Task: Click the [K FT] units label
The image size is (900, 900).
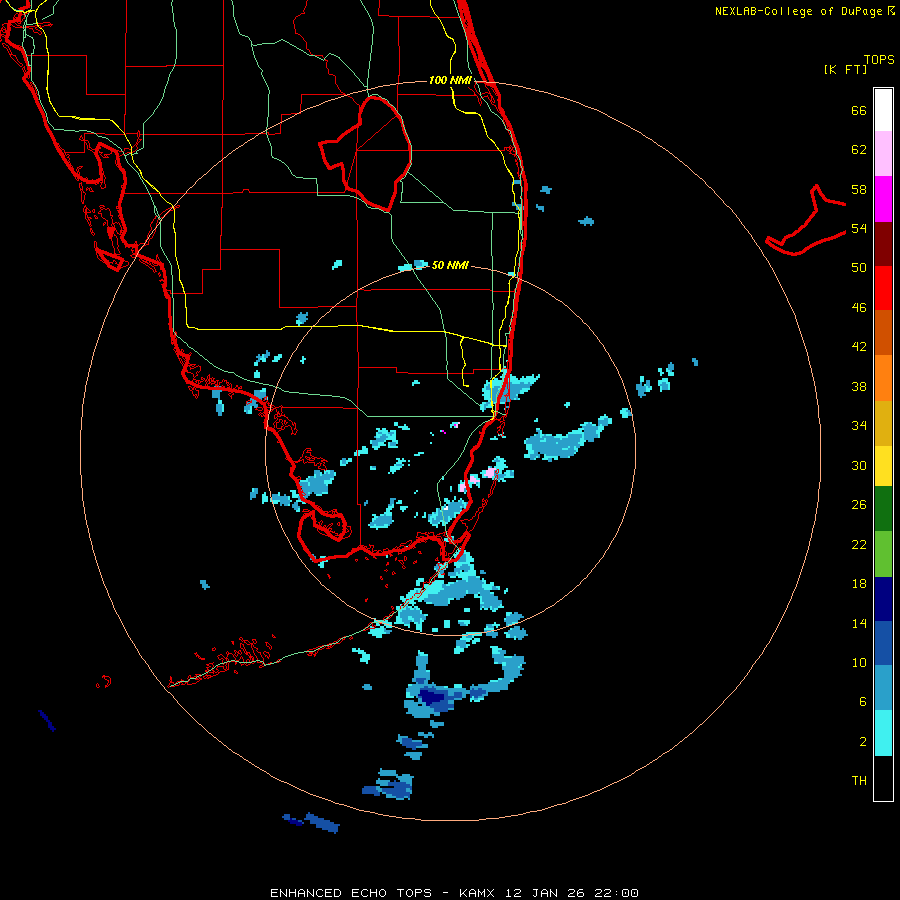Action: tap(845, 69)
